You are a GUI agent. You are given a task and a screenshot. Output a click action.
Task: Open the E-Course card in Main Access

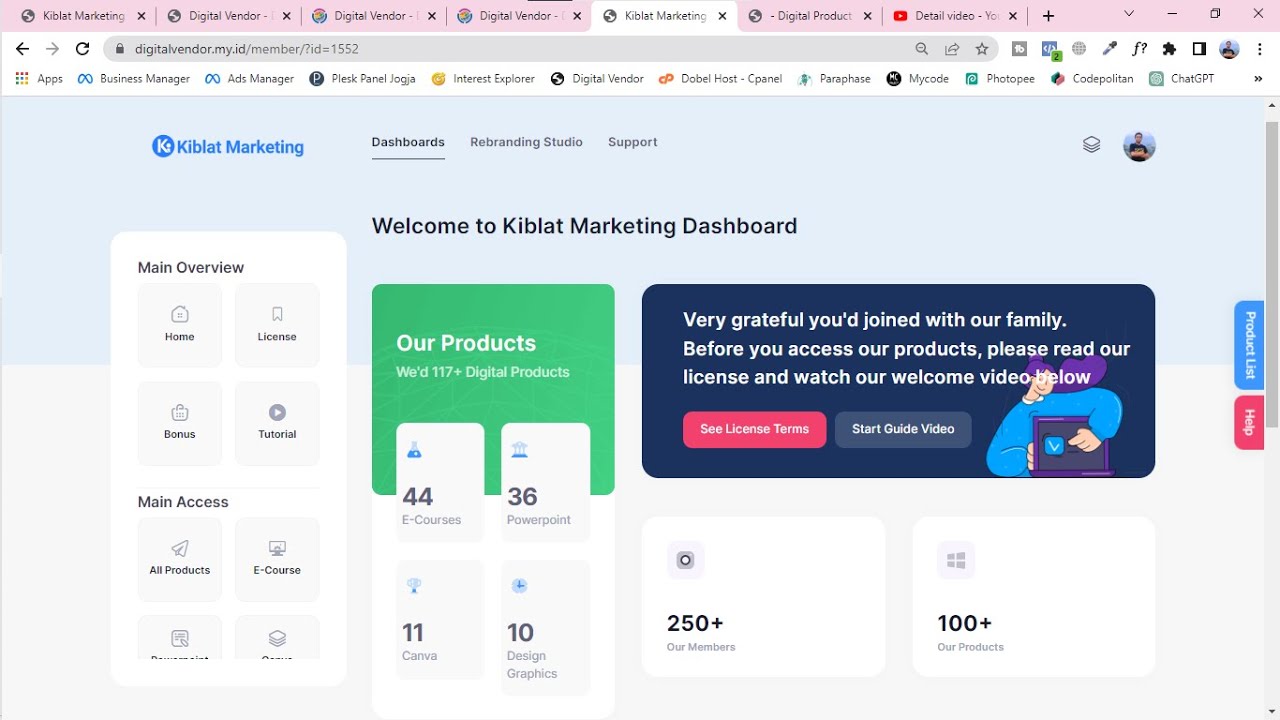tap(277, 559)
